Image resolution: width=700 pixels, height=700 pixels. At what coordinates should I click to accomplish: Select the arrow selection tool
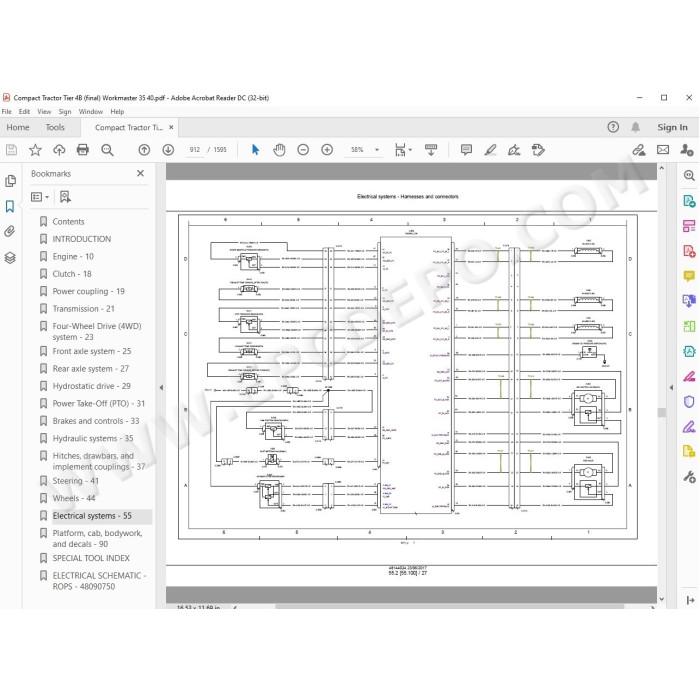click(x=255, y=150)
